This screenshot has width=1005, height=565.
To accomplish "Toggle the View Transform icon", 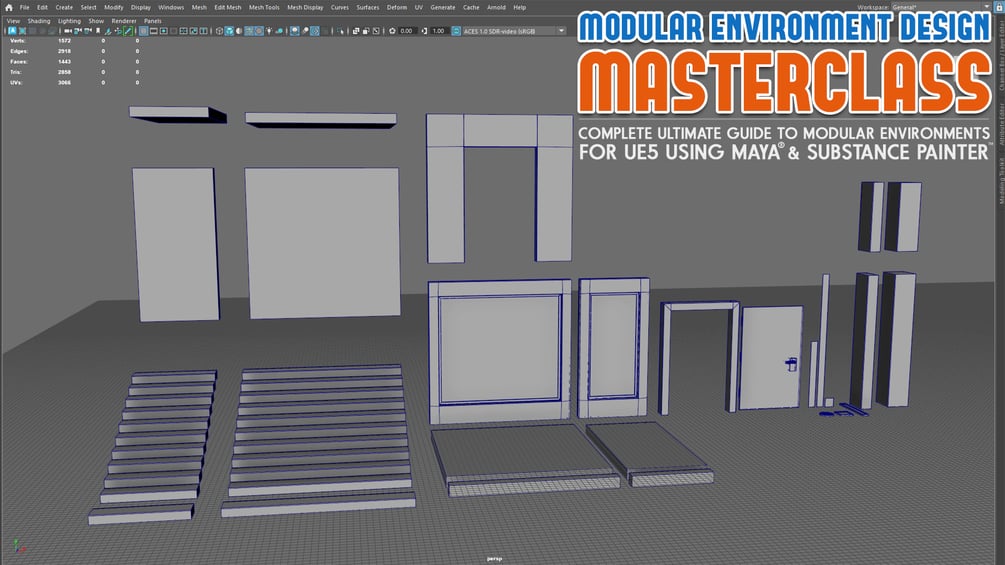I will point(456,31).
